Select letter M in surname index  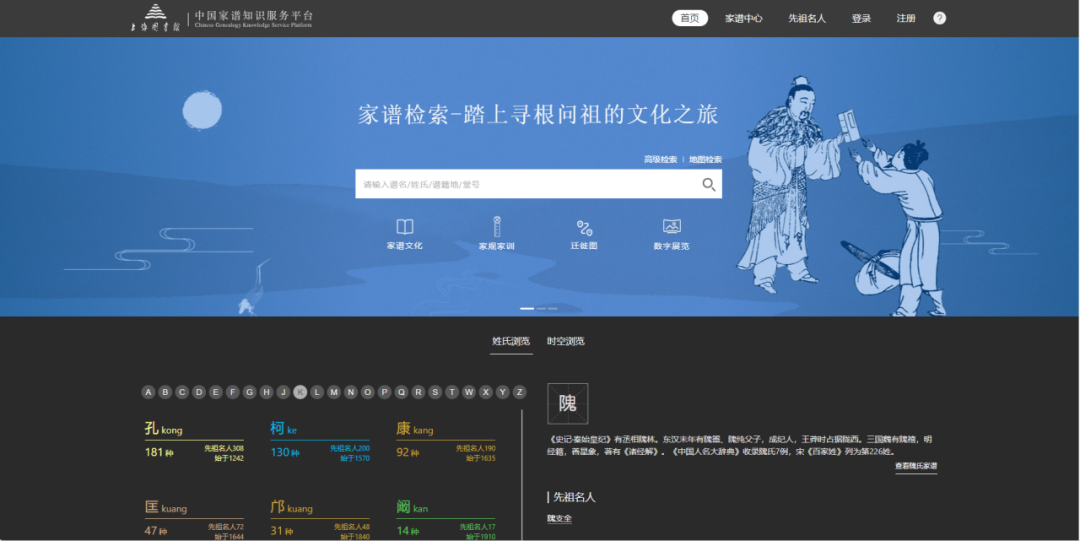click(x=334, y=392)
